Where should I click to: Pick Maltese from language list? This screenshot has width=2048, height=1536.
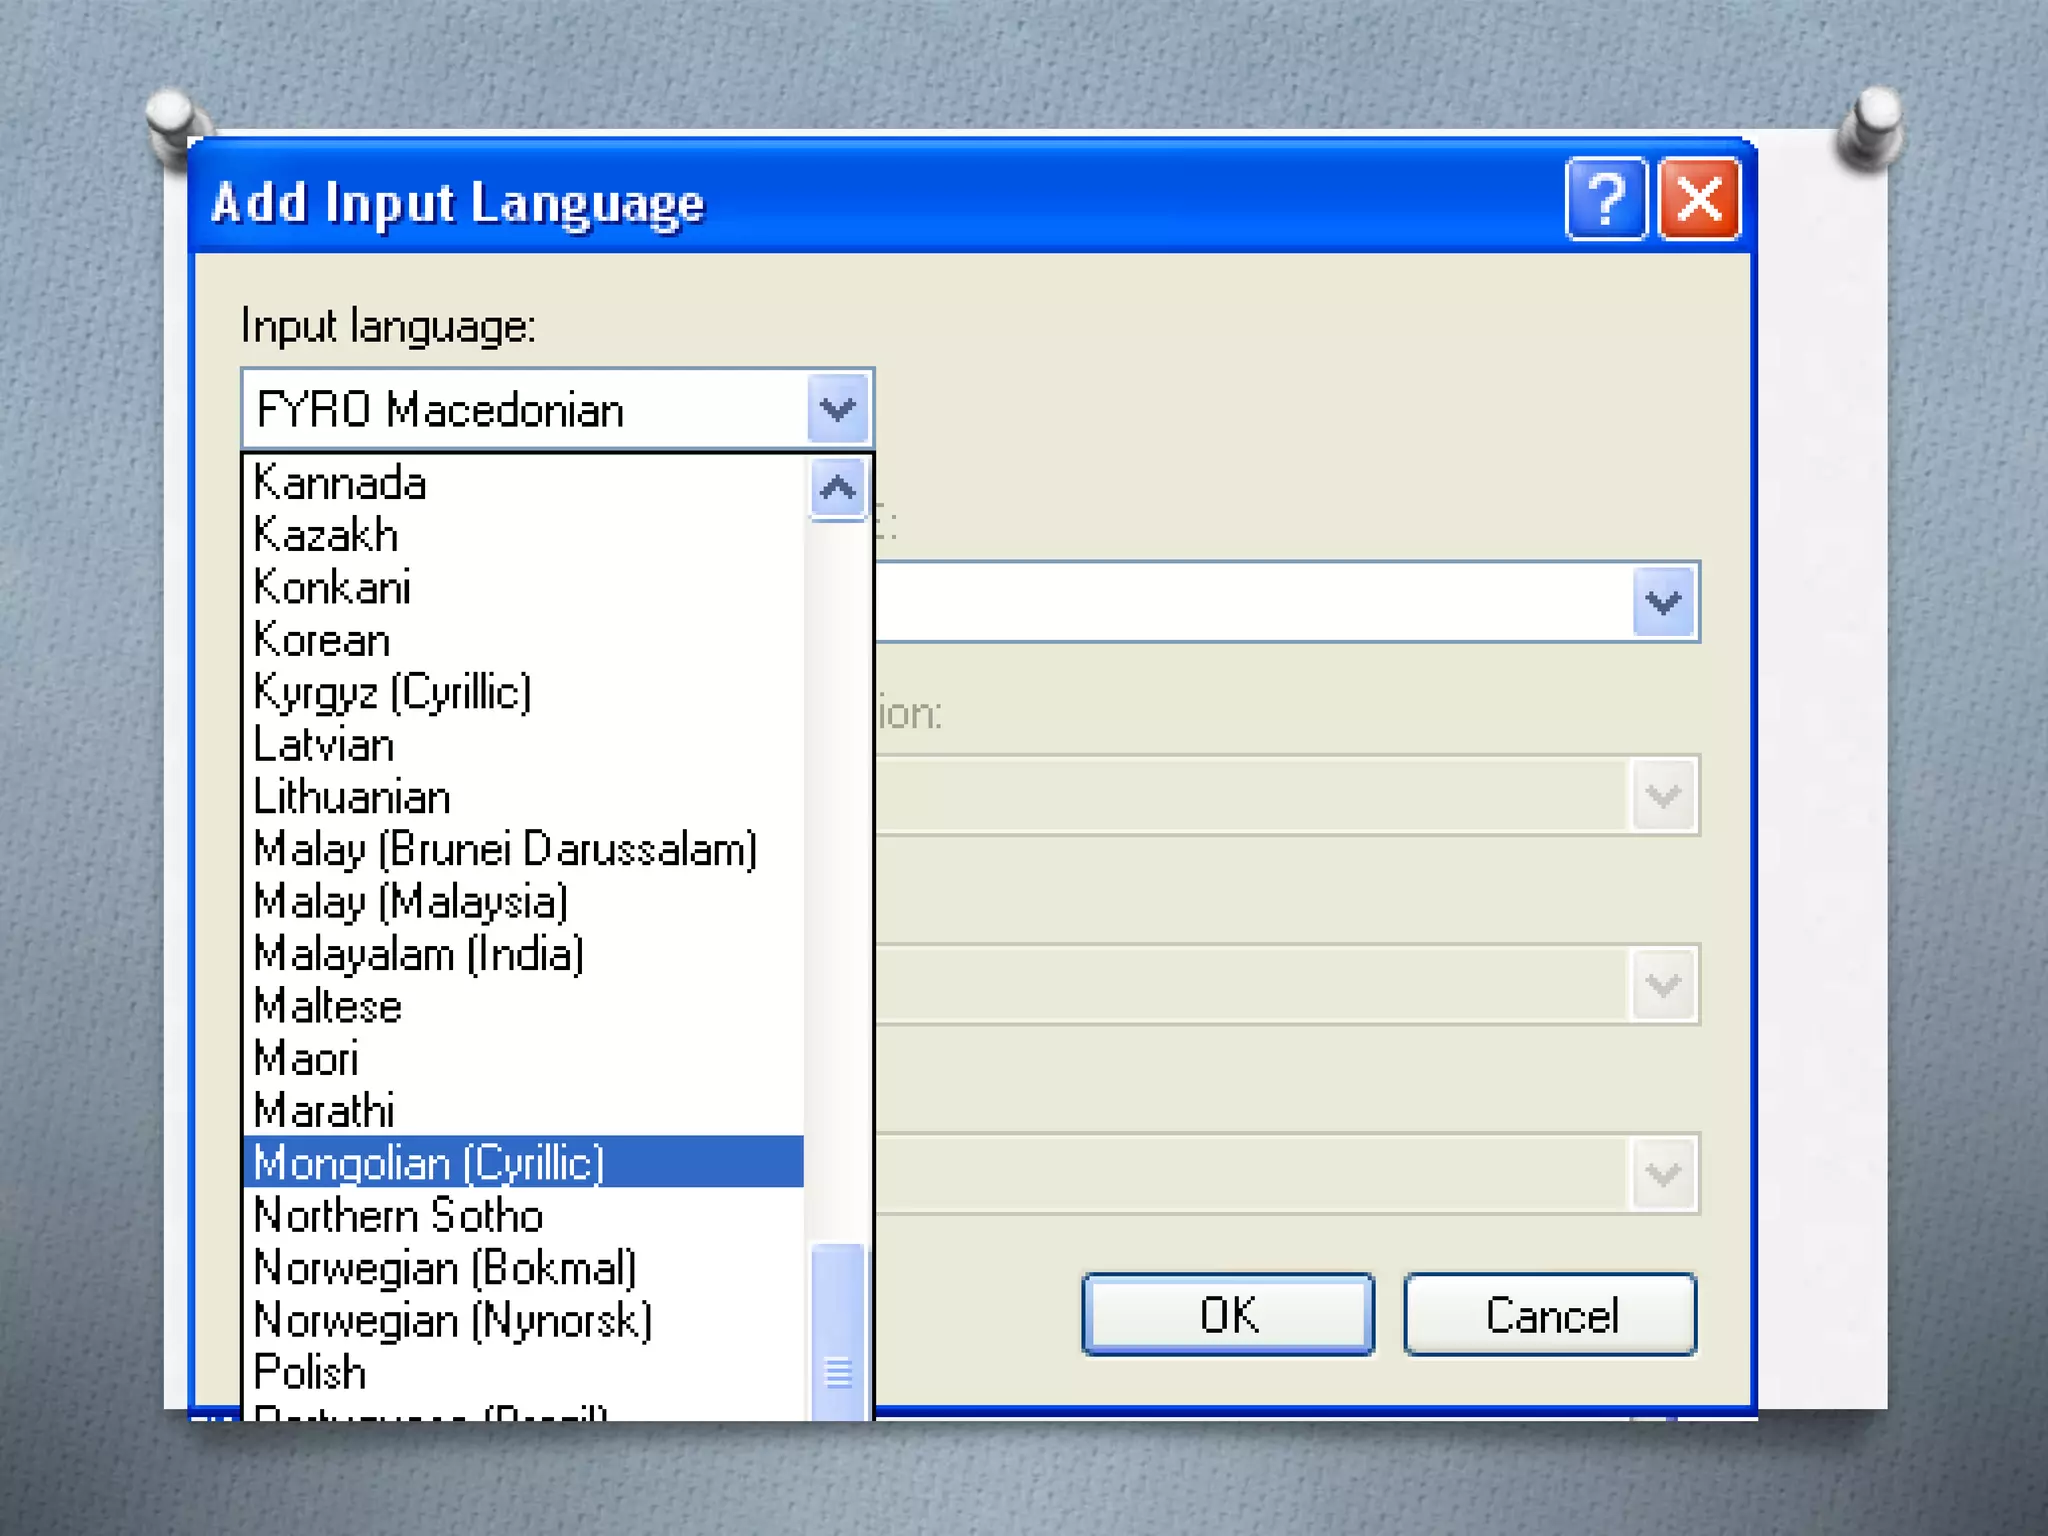(x=327, y=1006)
